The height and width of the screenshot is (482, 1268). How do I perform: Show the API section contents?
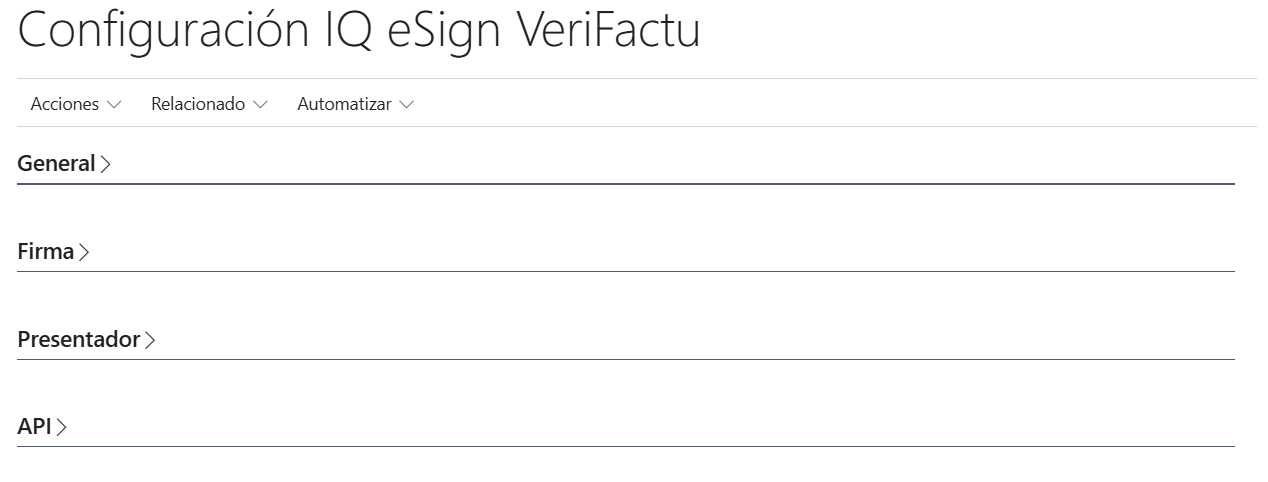click(x=34, y=426)
